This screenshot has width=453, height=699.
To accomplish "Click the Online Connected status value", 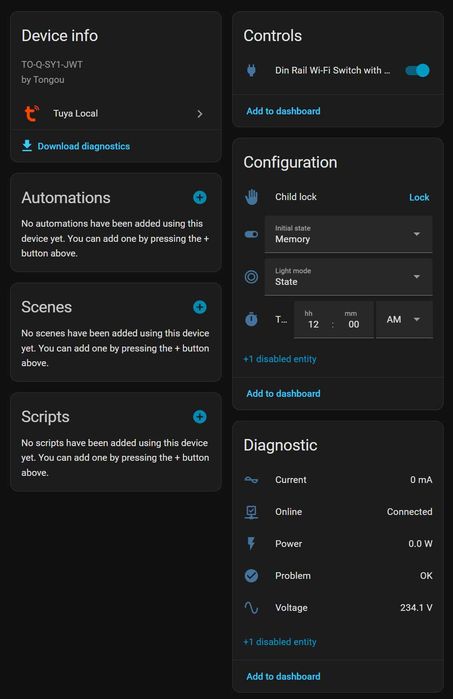I will (409, 512).
